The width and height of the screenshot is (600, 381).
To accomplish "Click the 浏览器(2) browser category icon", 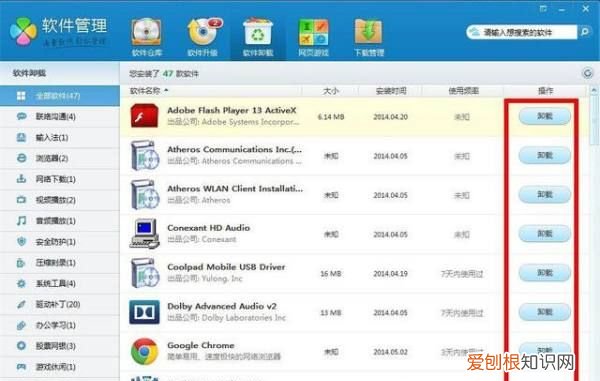I will coord(21,158).
